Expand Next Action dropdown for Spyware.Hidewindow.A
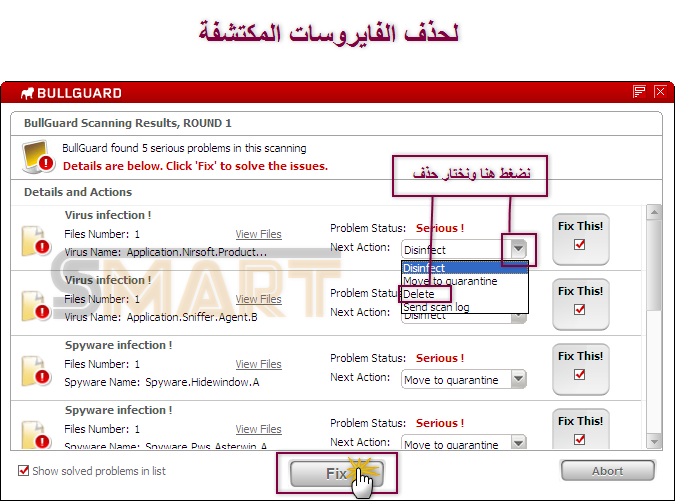 [518, 380]
